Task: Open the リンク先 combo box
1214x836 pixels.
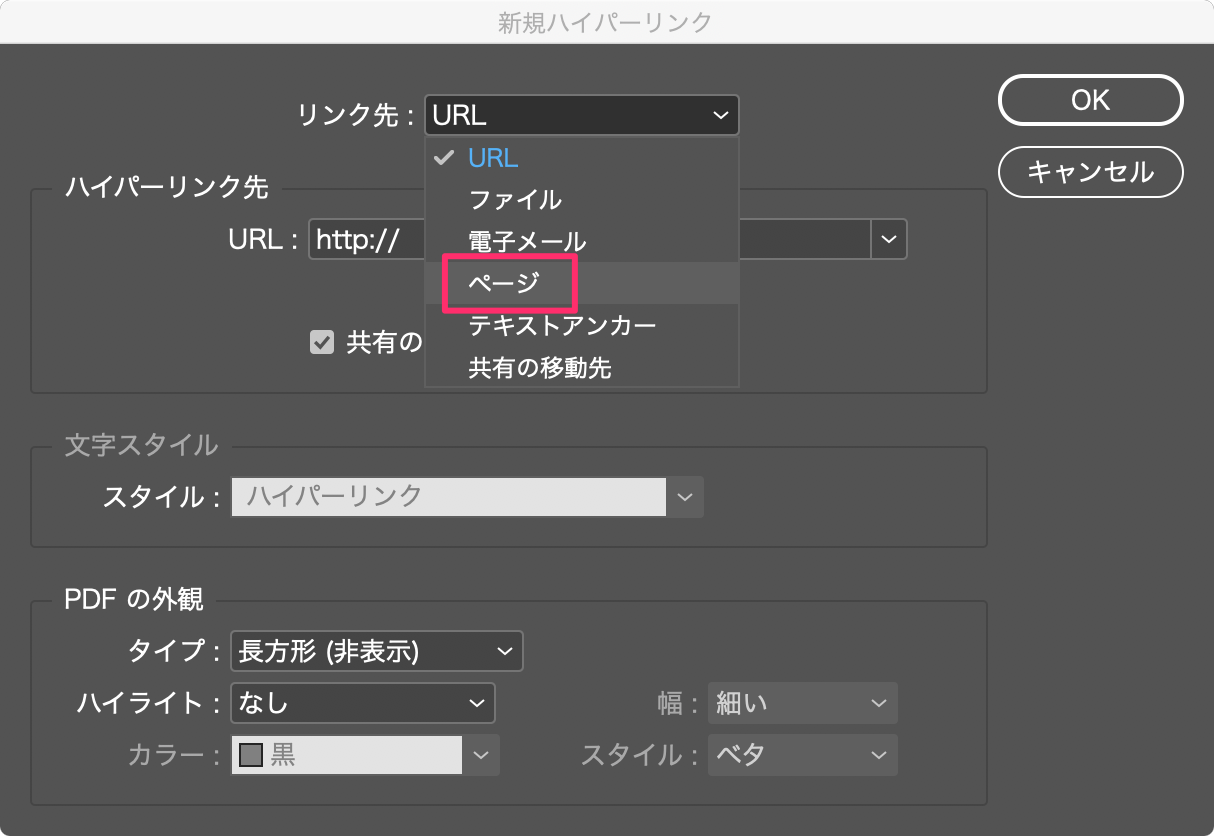Action: pyautogui.click(x=582, y=114)
